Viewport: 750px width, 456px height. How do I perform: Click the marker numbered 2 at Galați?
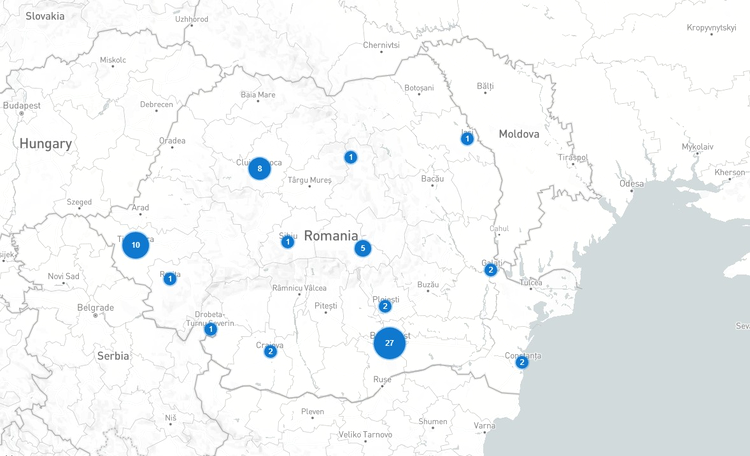click(490, 270)
